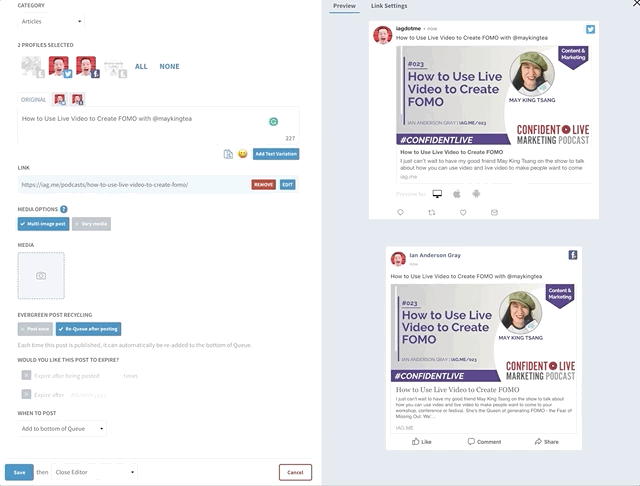Switch to the Link Settings tab
The image size is (640, 486).
coord(389,6)
